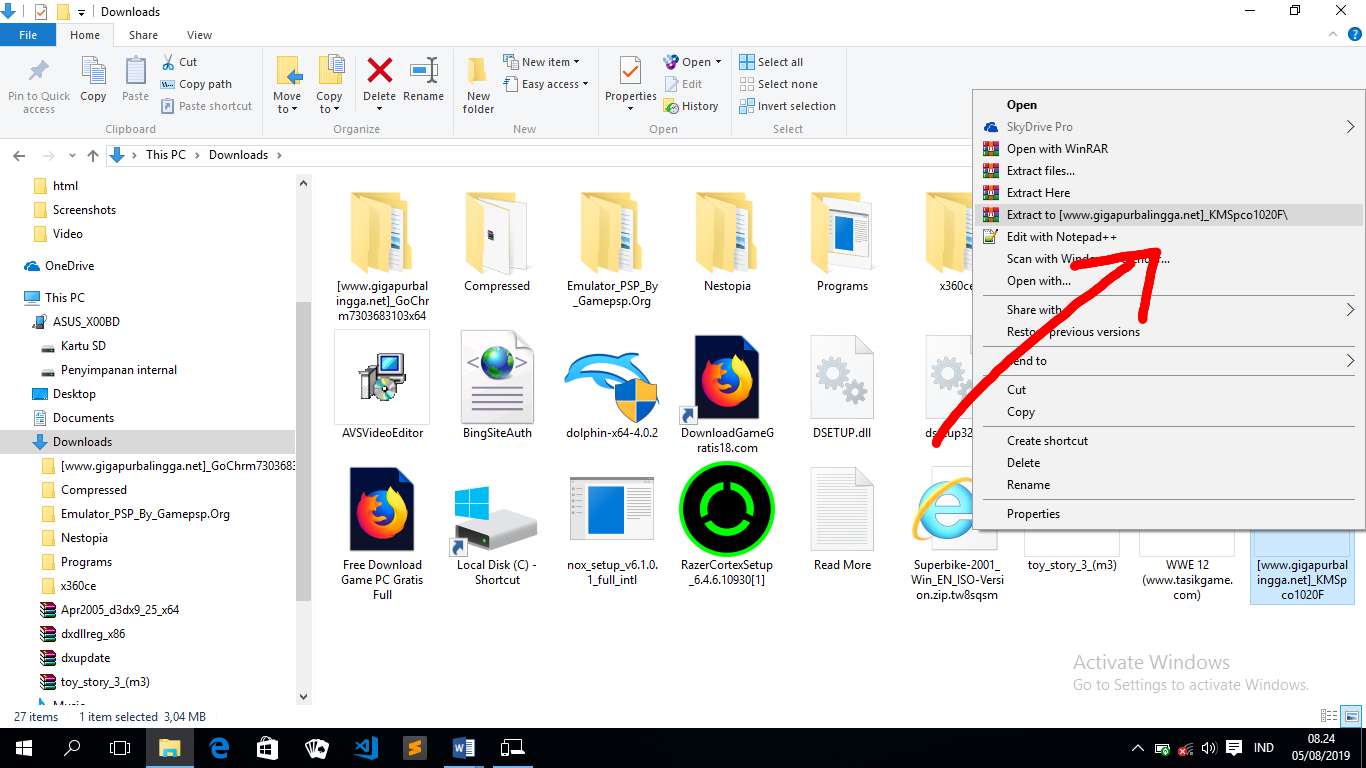The width and height of the screenshot is (1366, 768).
Task: Select the DSETUP.dll file icon
Action: pyautogui.click(x=842, y=378)
